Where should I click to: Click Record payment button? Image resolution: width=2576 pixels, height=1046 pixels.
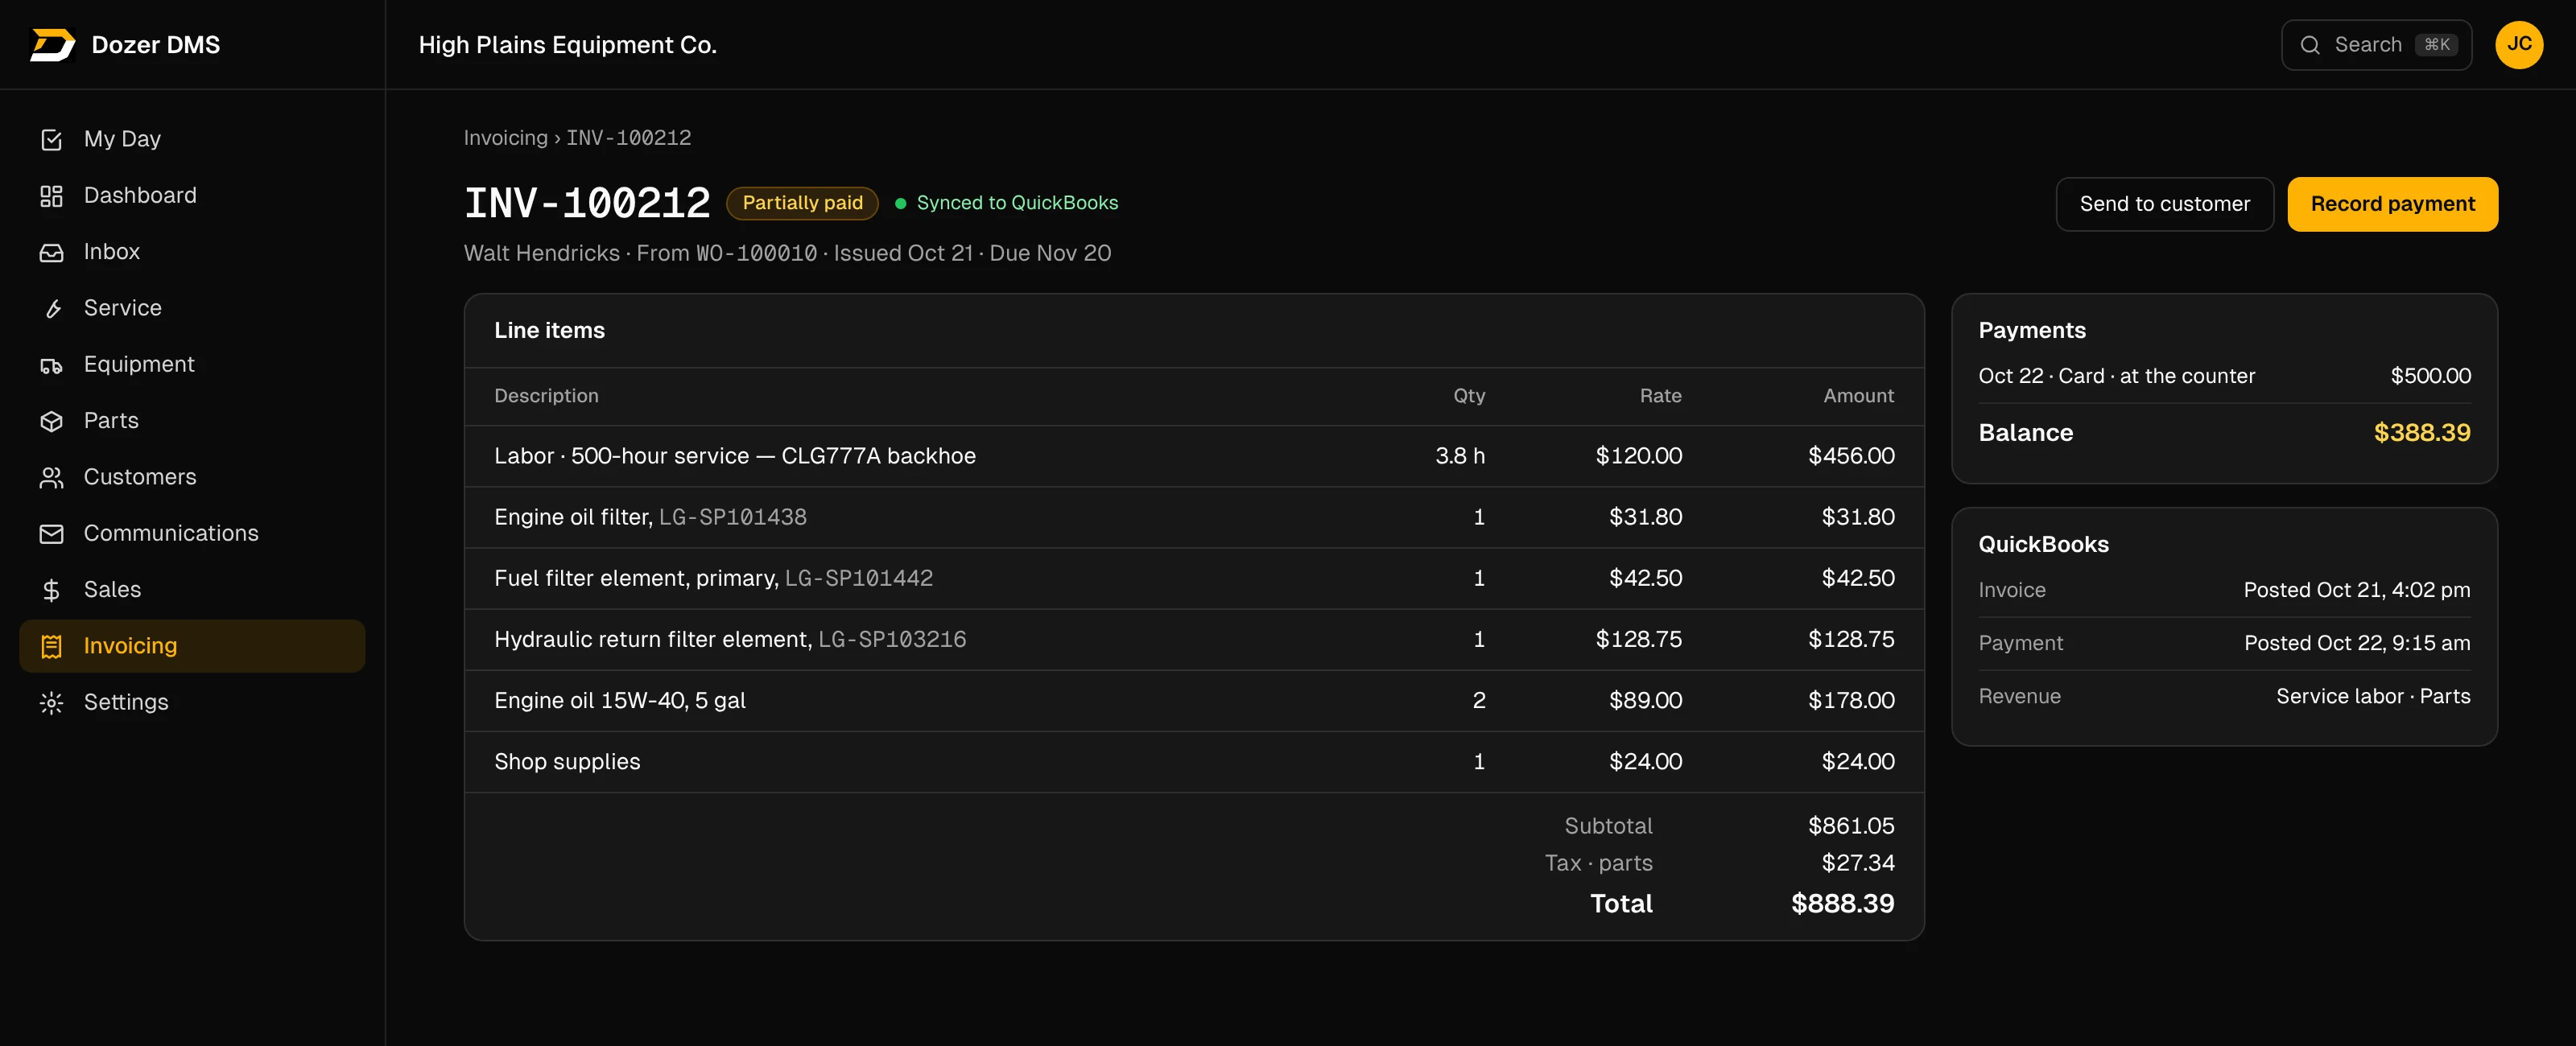[x=2392, y=204]
